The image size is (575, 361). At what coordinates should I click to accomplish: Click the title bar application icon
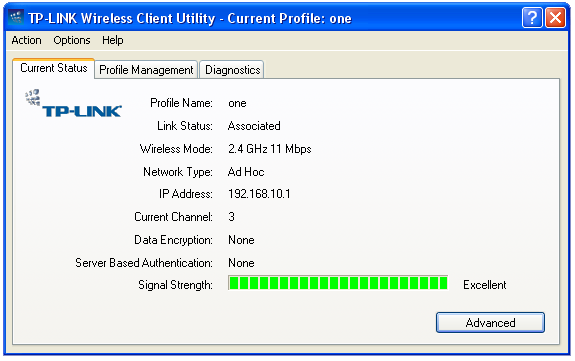click(16, 17)
